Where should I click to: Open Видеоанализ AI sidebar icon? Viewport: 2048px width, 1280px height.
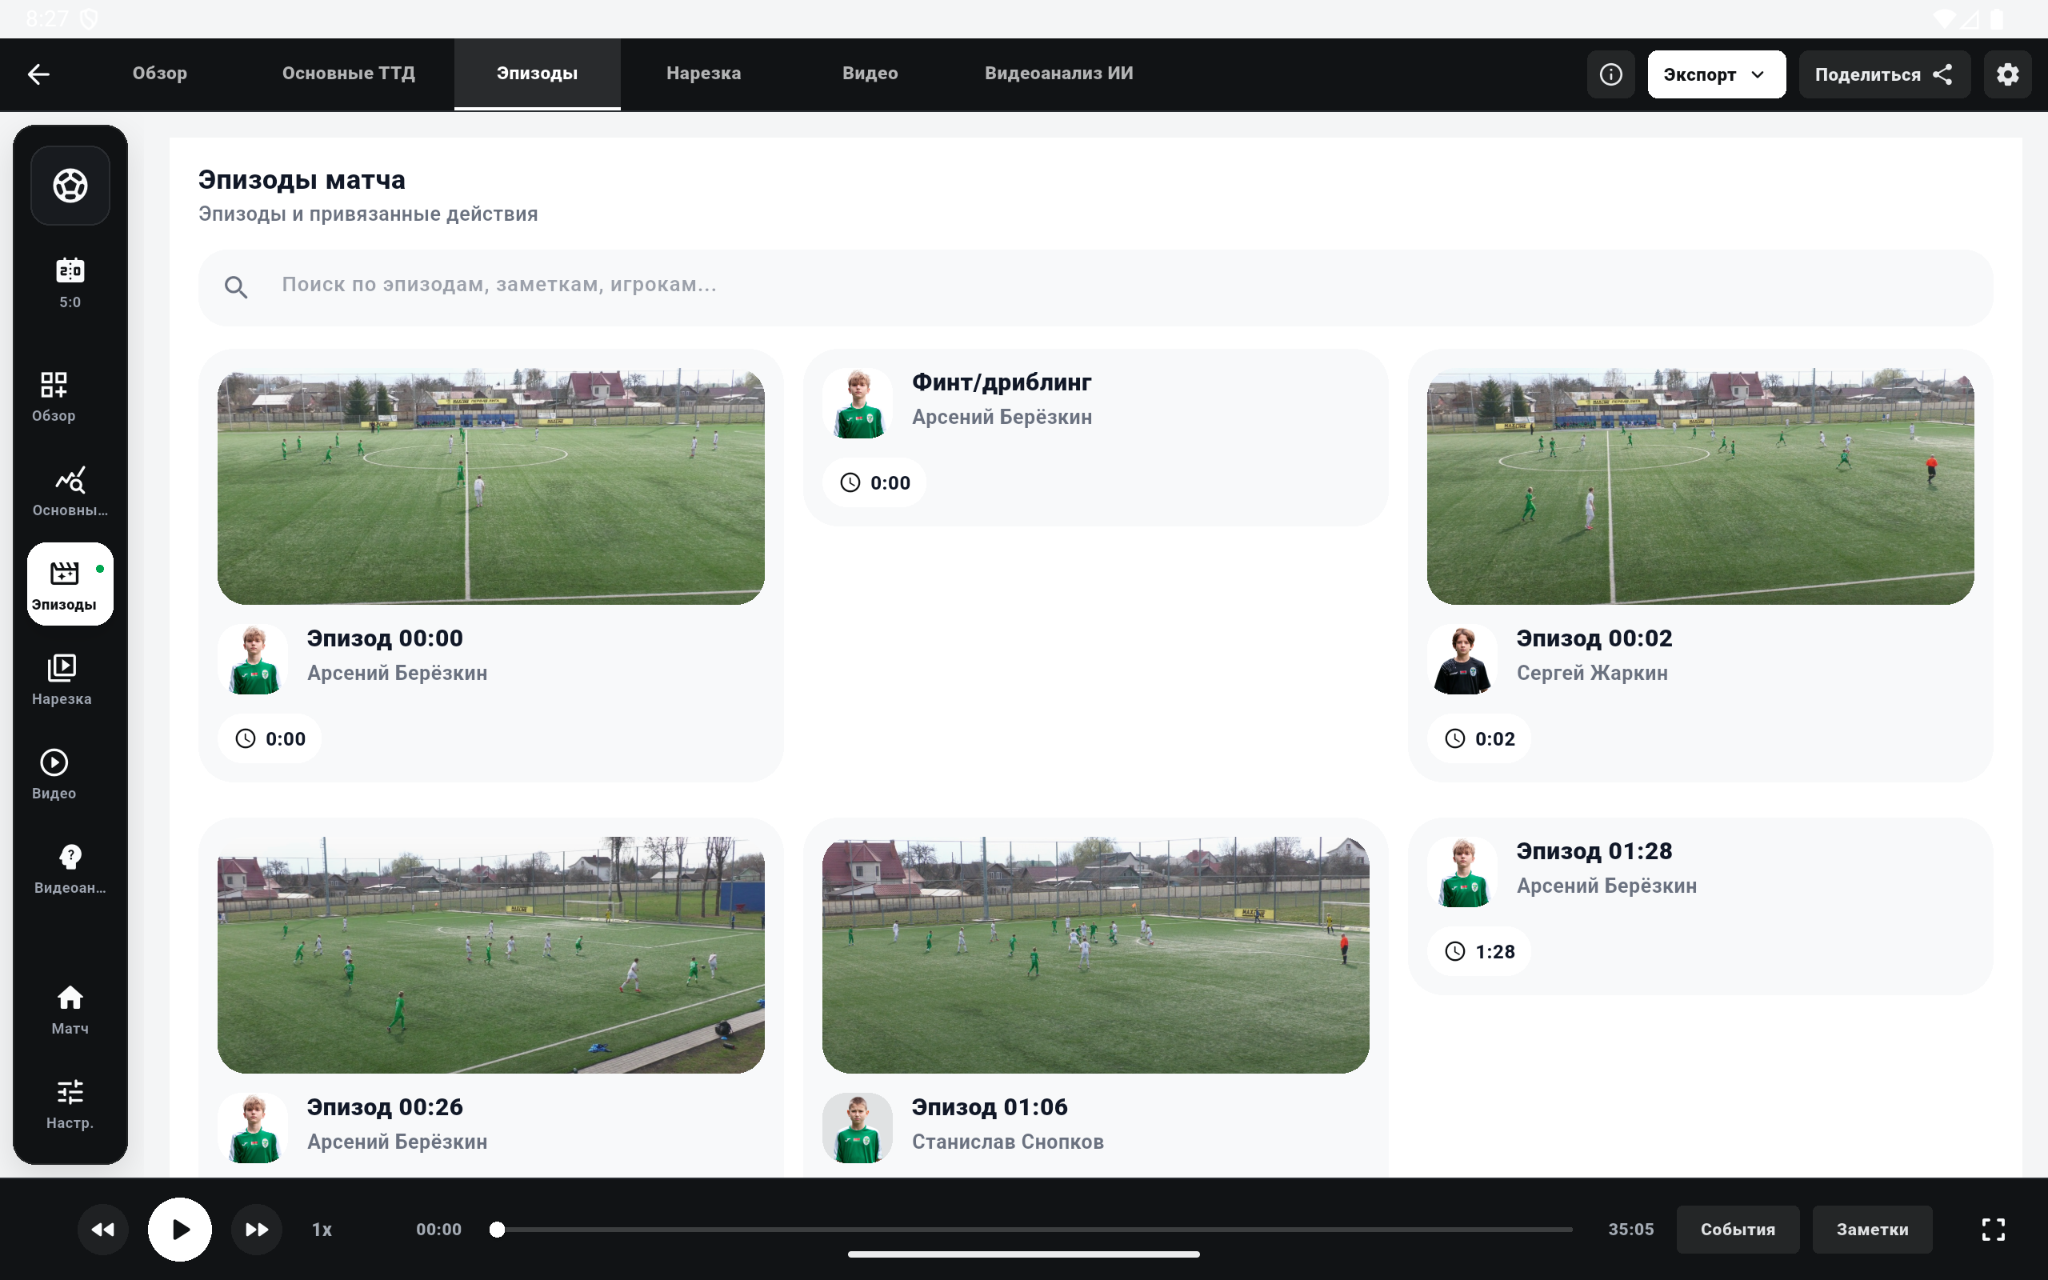pos(70,868)
